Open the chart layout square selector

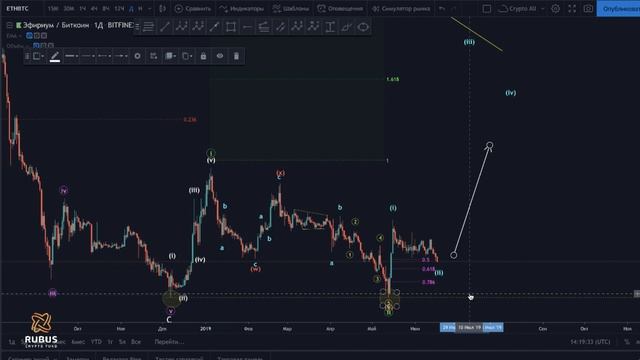tap(487, 9)
